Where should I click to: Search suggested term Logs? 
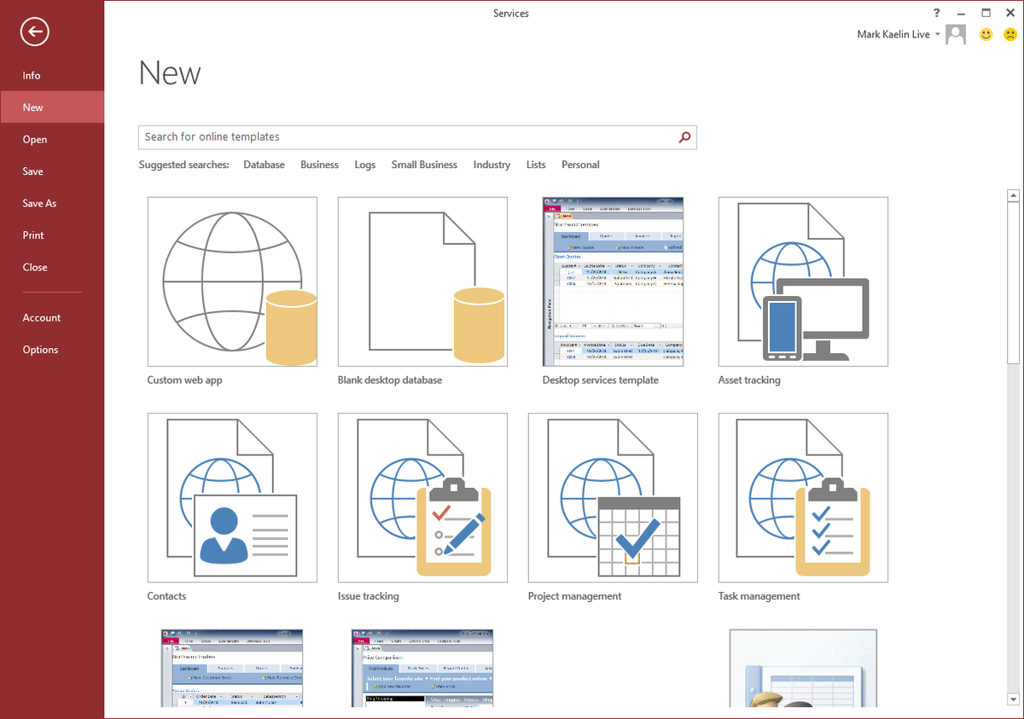[365, 165]
